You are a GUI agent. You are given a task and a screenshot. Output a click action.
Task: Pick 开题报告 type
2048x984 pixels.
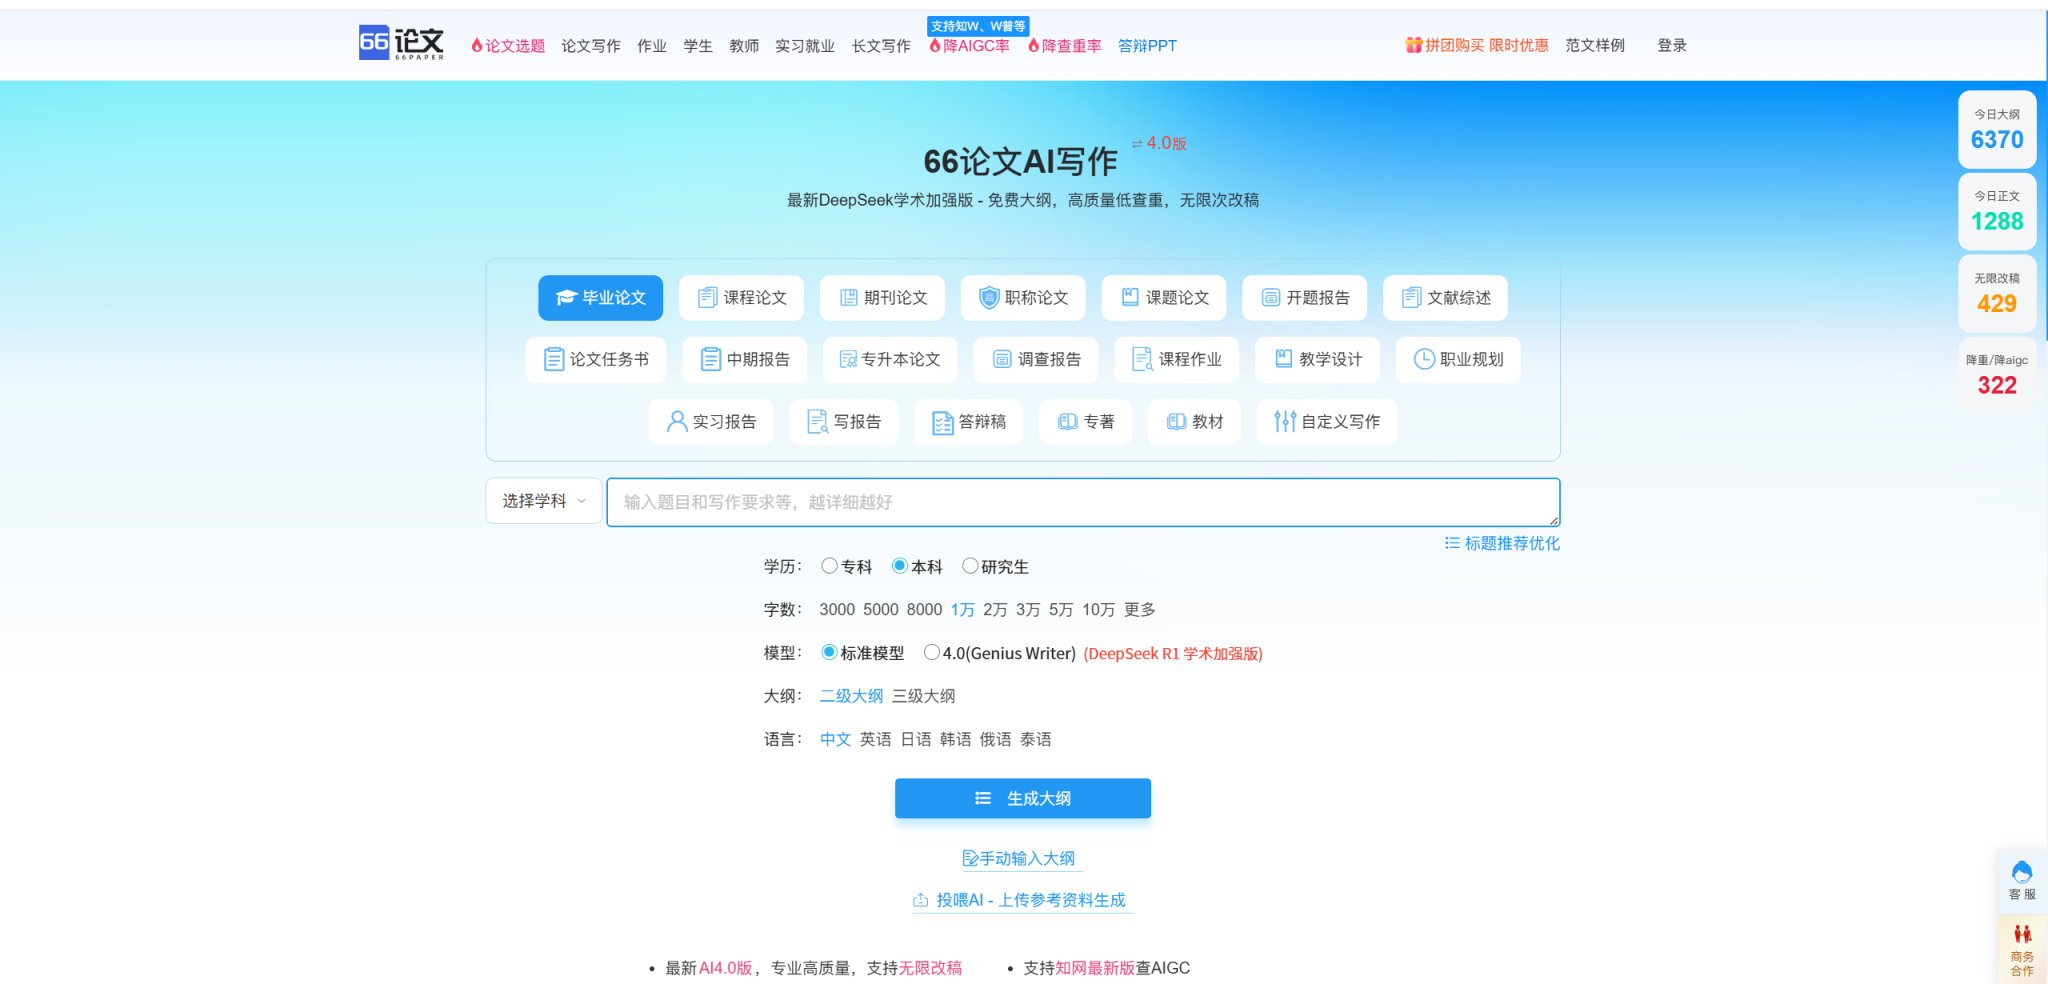(1304, 298)
